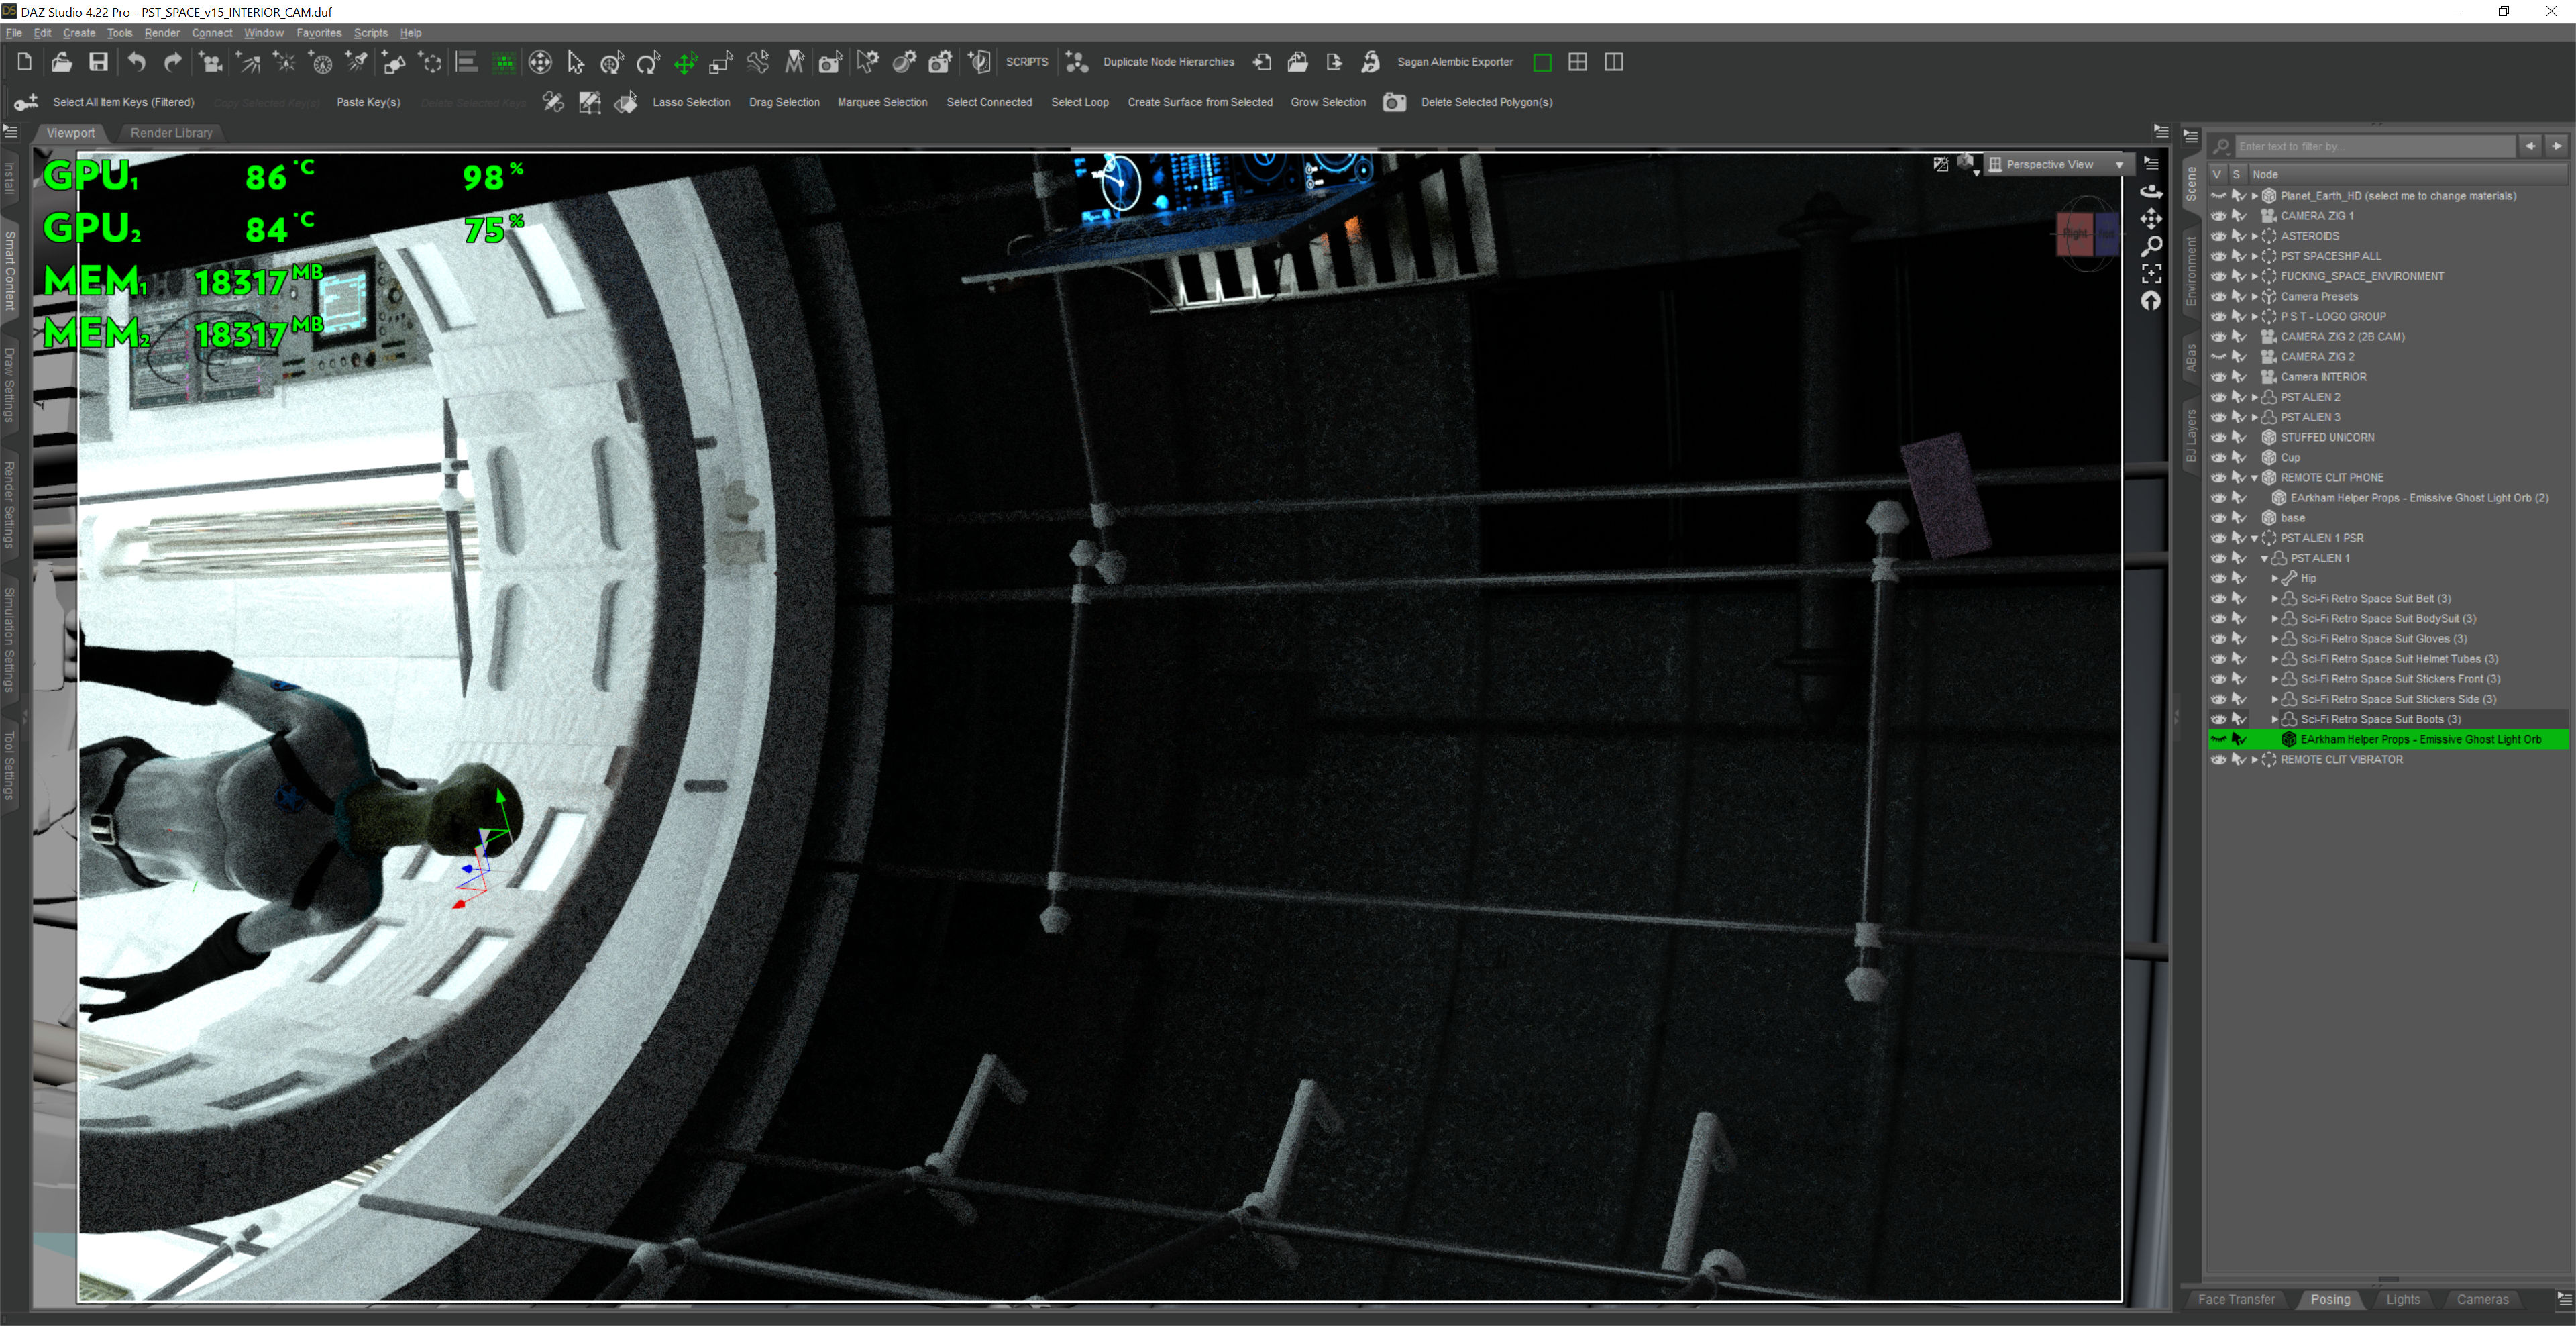The width and height of the screenshot is (2576, 1326).
Task: Expand the PST SPACESHIP ALL node
Action: pyautogui.click(x=2254, y=256)
